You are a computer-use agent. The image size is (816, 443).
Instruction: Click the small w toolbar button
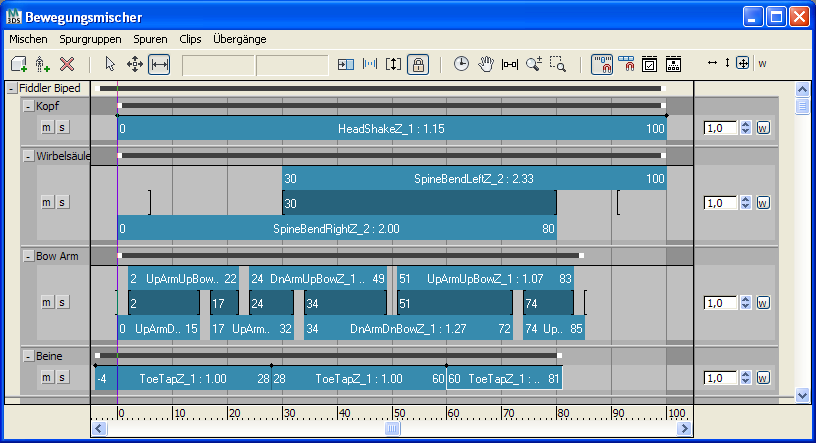762,64
